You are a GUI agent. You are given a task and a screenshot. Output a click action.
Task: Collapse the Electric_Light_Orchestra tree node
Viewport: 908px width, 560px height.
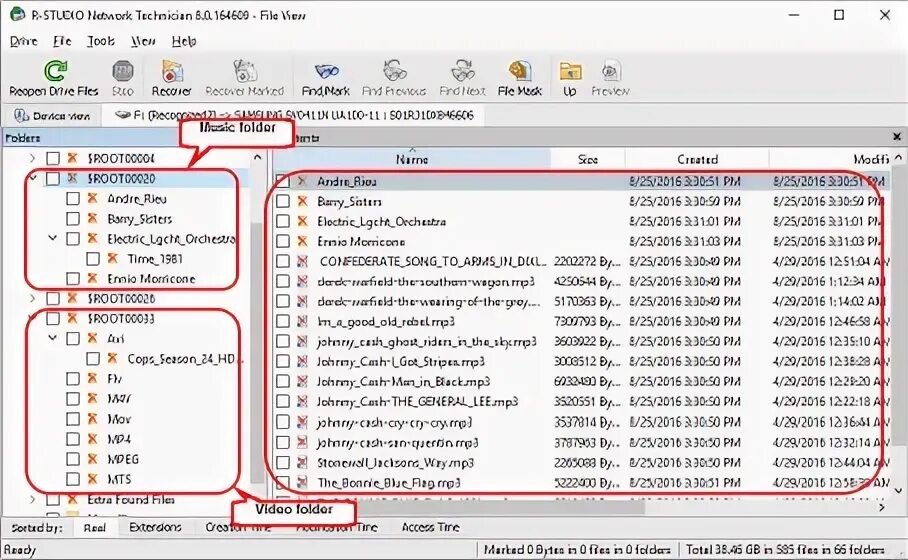pyautogui.click(x=53, y=238)
